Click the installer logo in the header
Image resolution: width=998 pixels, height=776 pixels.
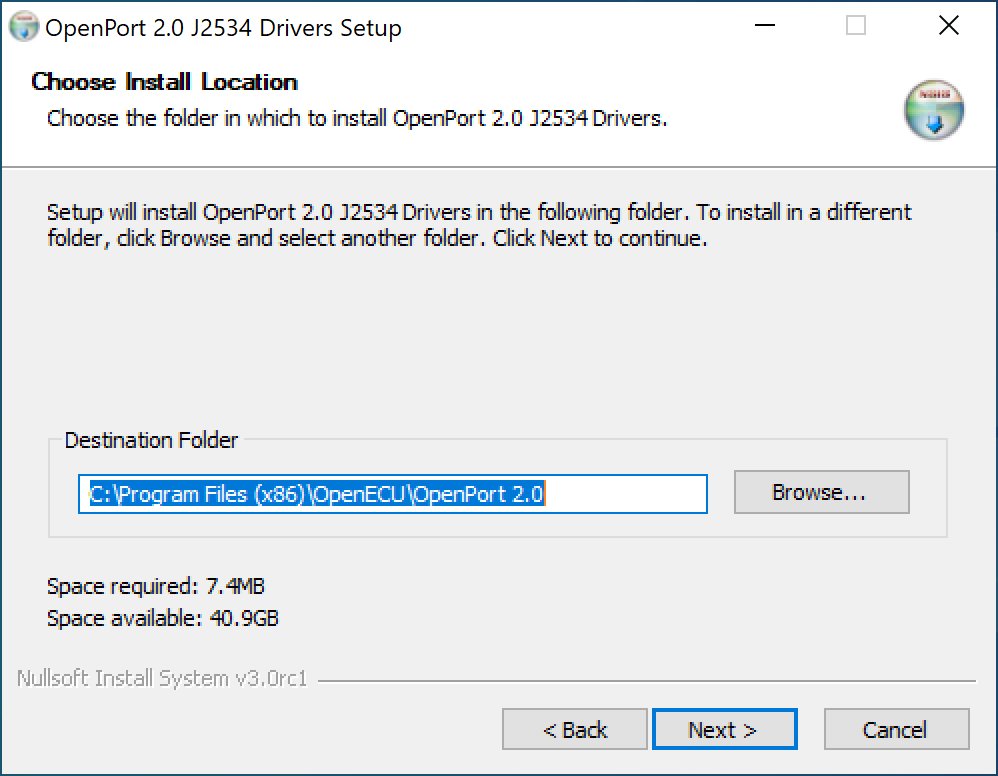934,110
